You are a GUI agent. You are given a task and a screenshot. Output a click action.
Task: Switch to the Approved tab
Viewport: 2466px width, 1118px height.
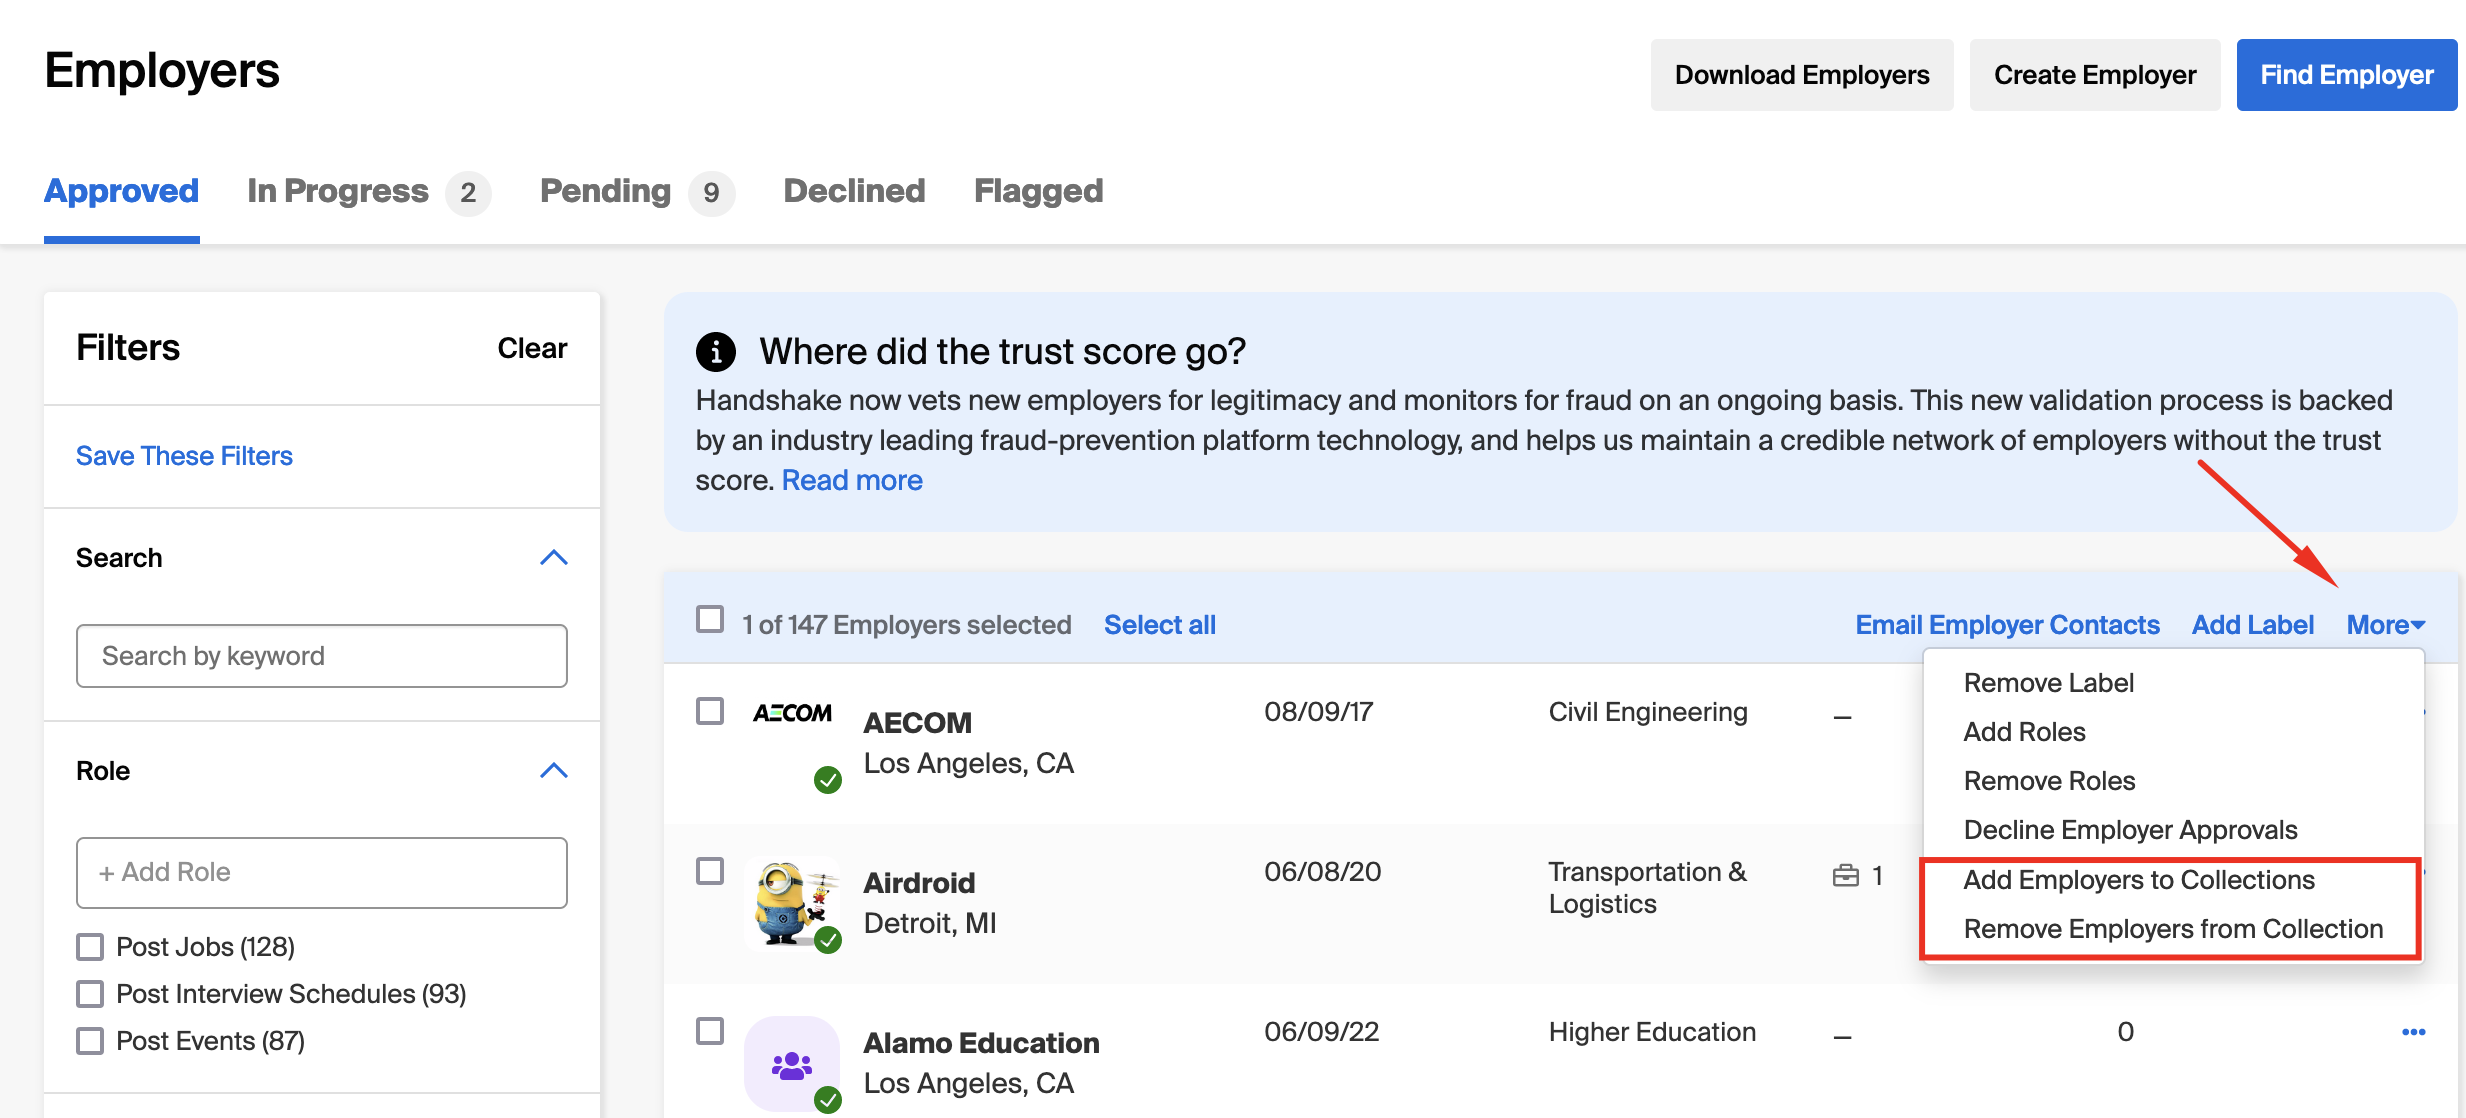coord(122,191)
